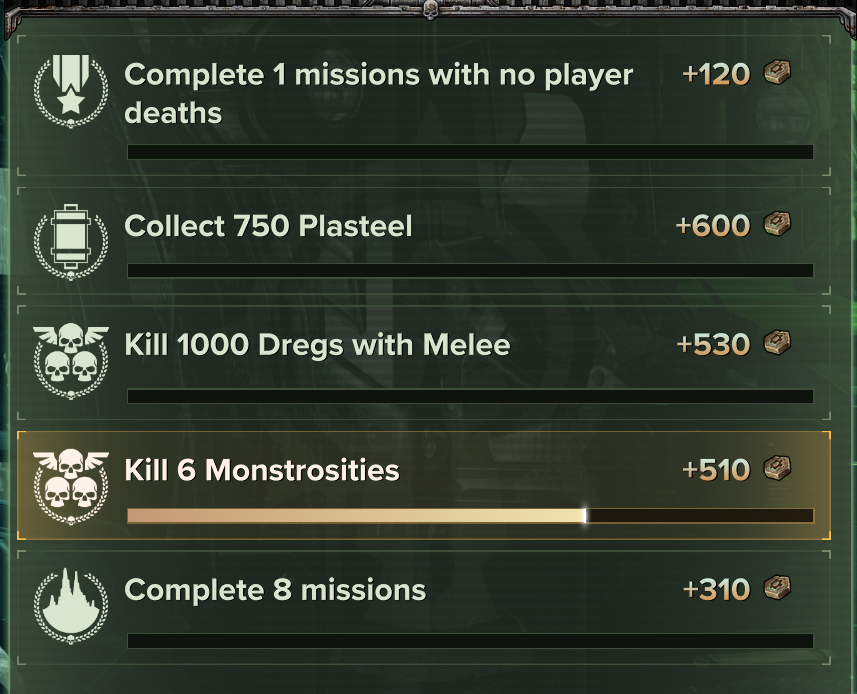Viewport: 857px width, 694px height.
Task: Click the Collect 750 Plasteel progress bar
Action: 470,271
